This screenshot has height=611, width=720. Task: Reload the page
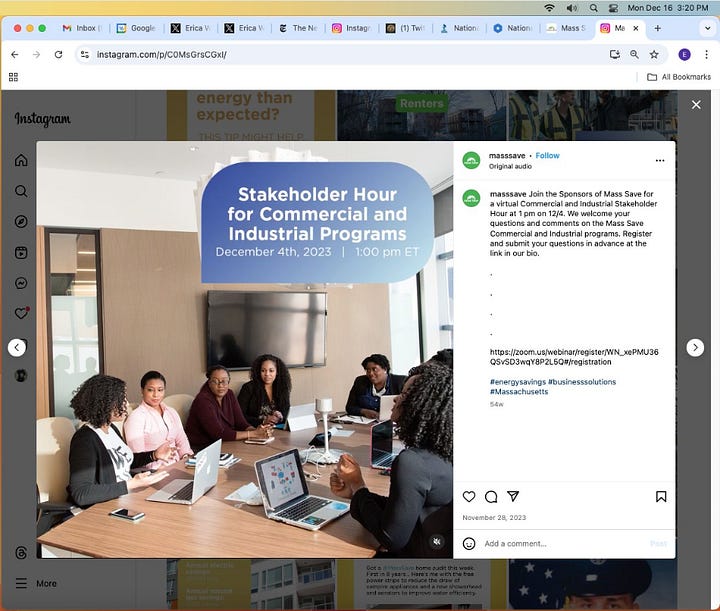[58, 55]
